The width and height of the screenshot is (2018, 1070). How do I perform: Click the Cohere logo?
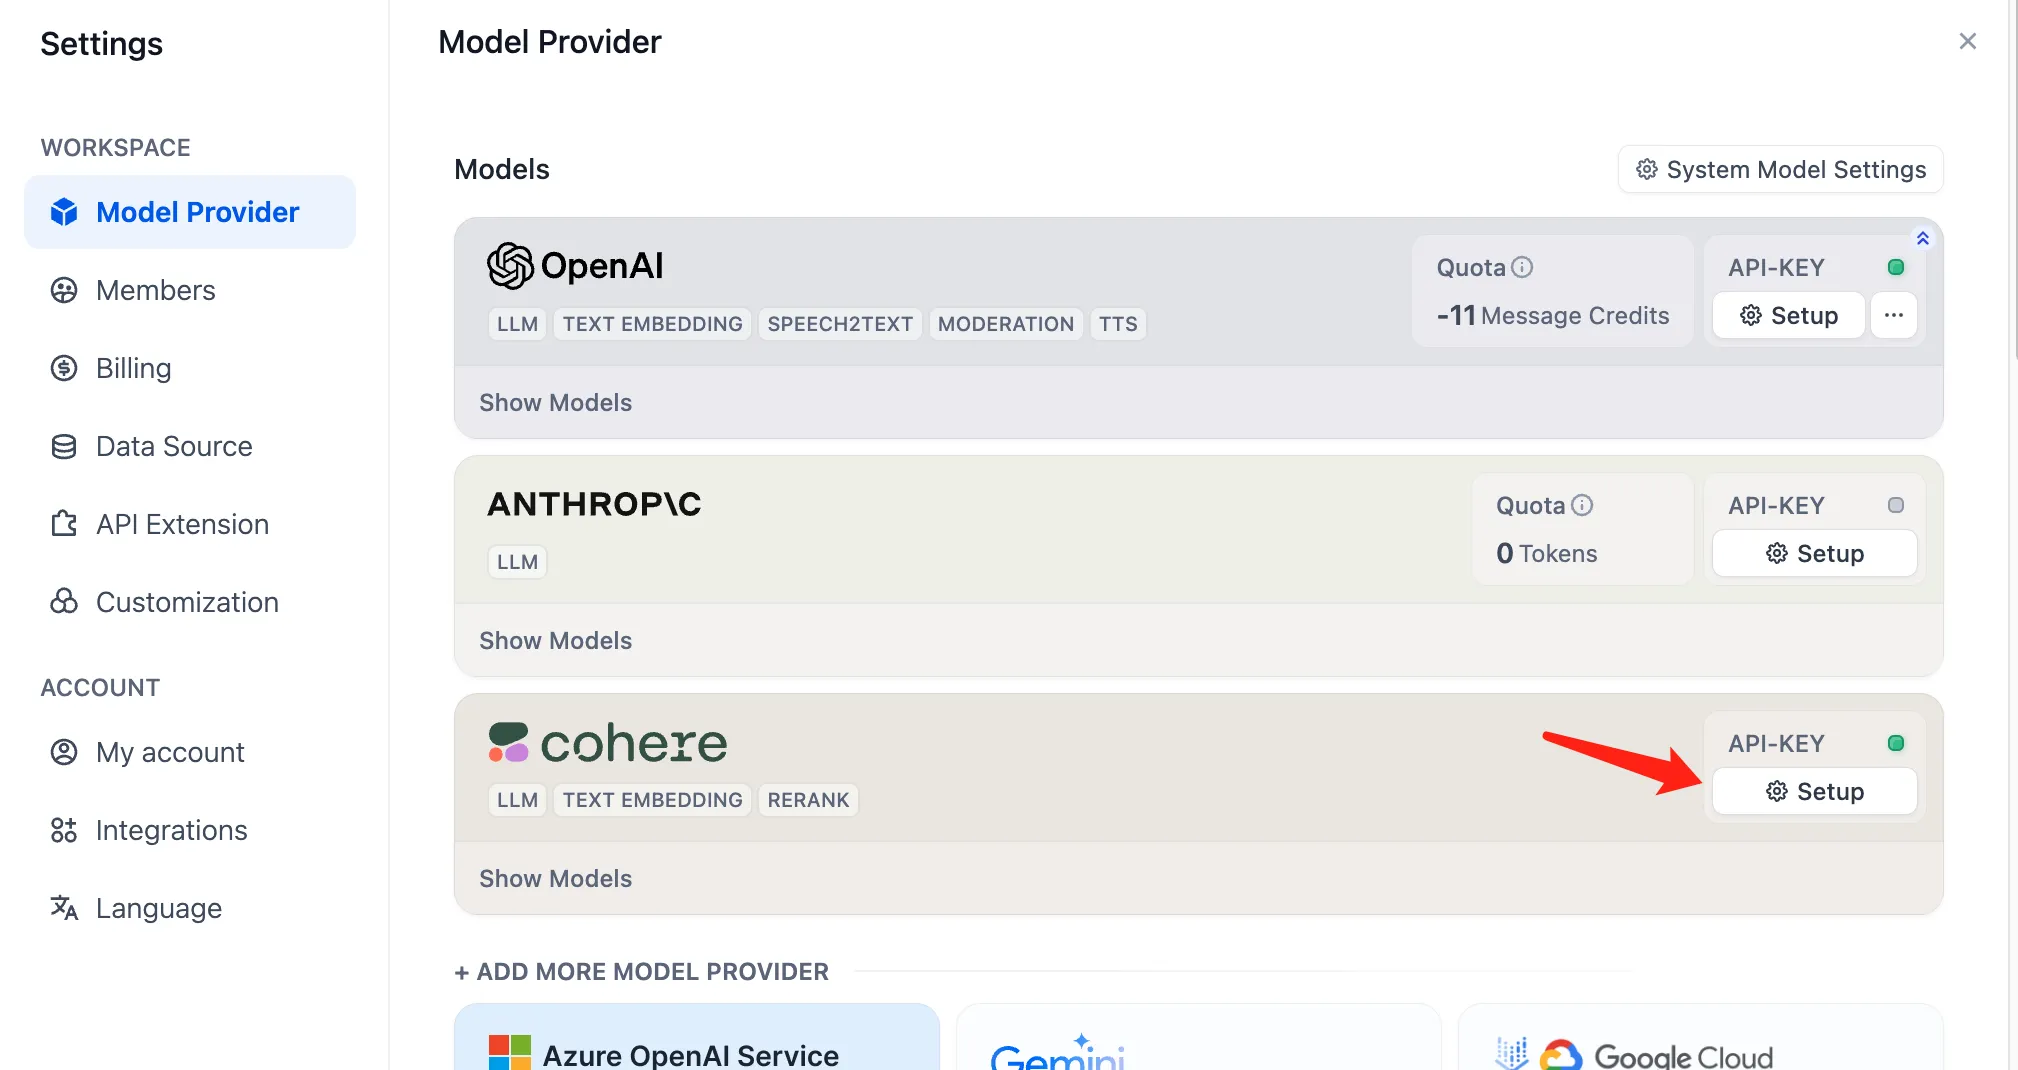pos(607,743)
